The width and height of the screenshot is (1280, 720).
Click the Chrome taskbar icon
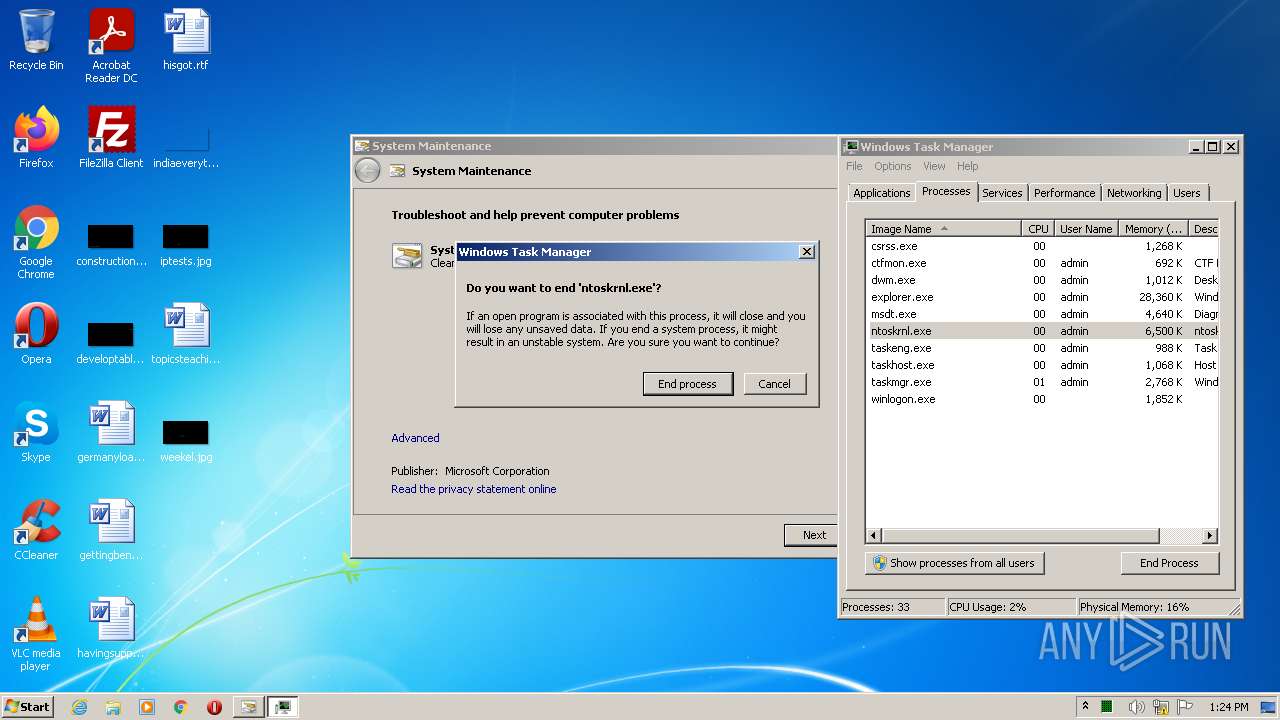tap(181, 707)
